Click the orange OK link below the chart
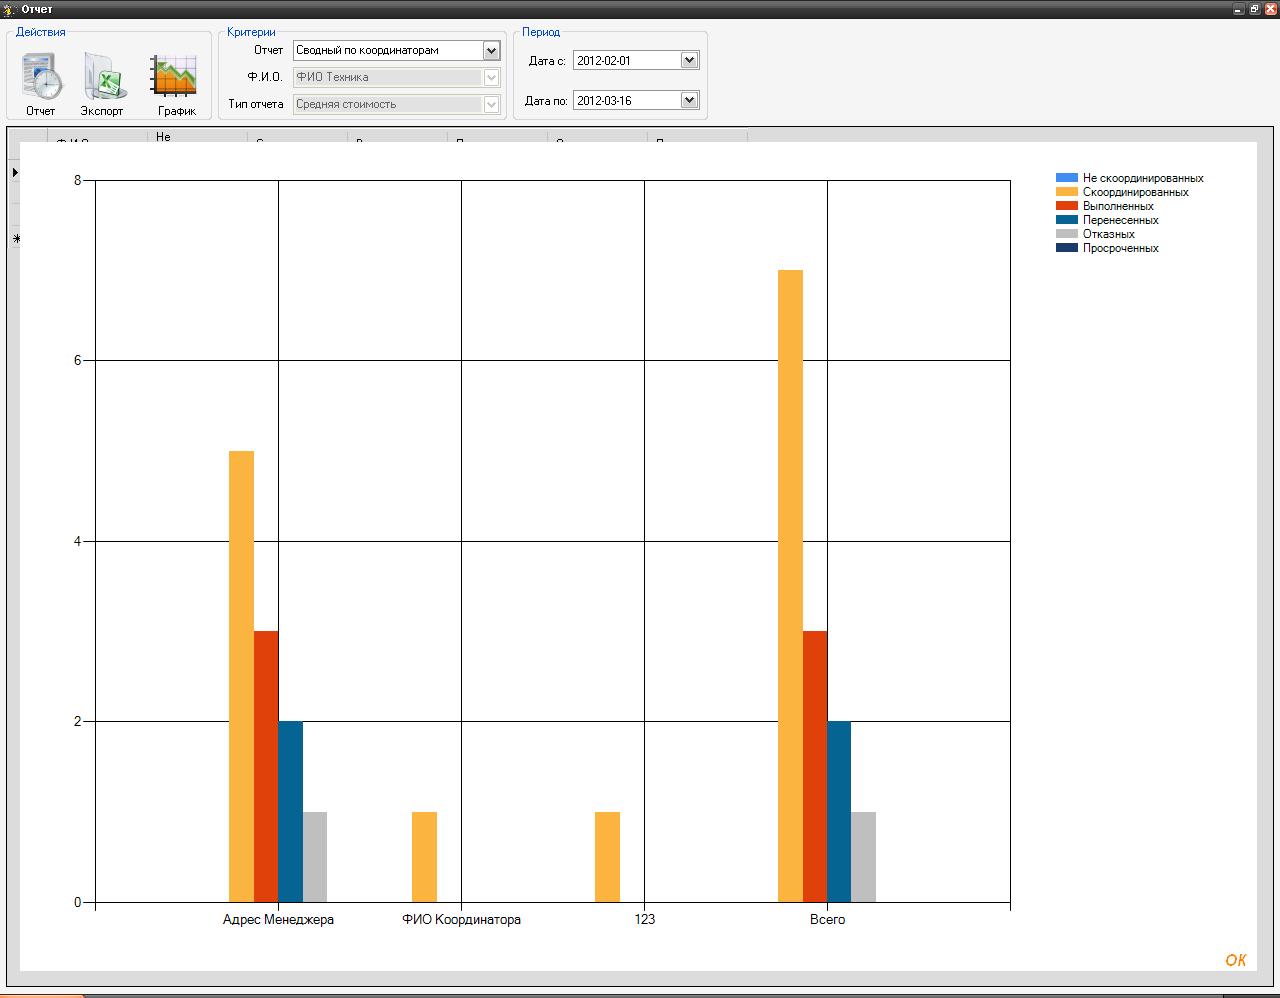Image resolution: width=1280 pixels, height=998 pixels. [1236, 960]
